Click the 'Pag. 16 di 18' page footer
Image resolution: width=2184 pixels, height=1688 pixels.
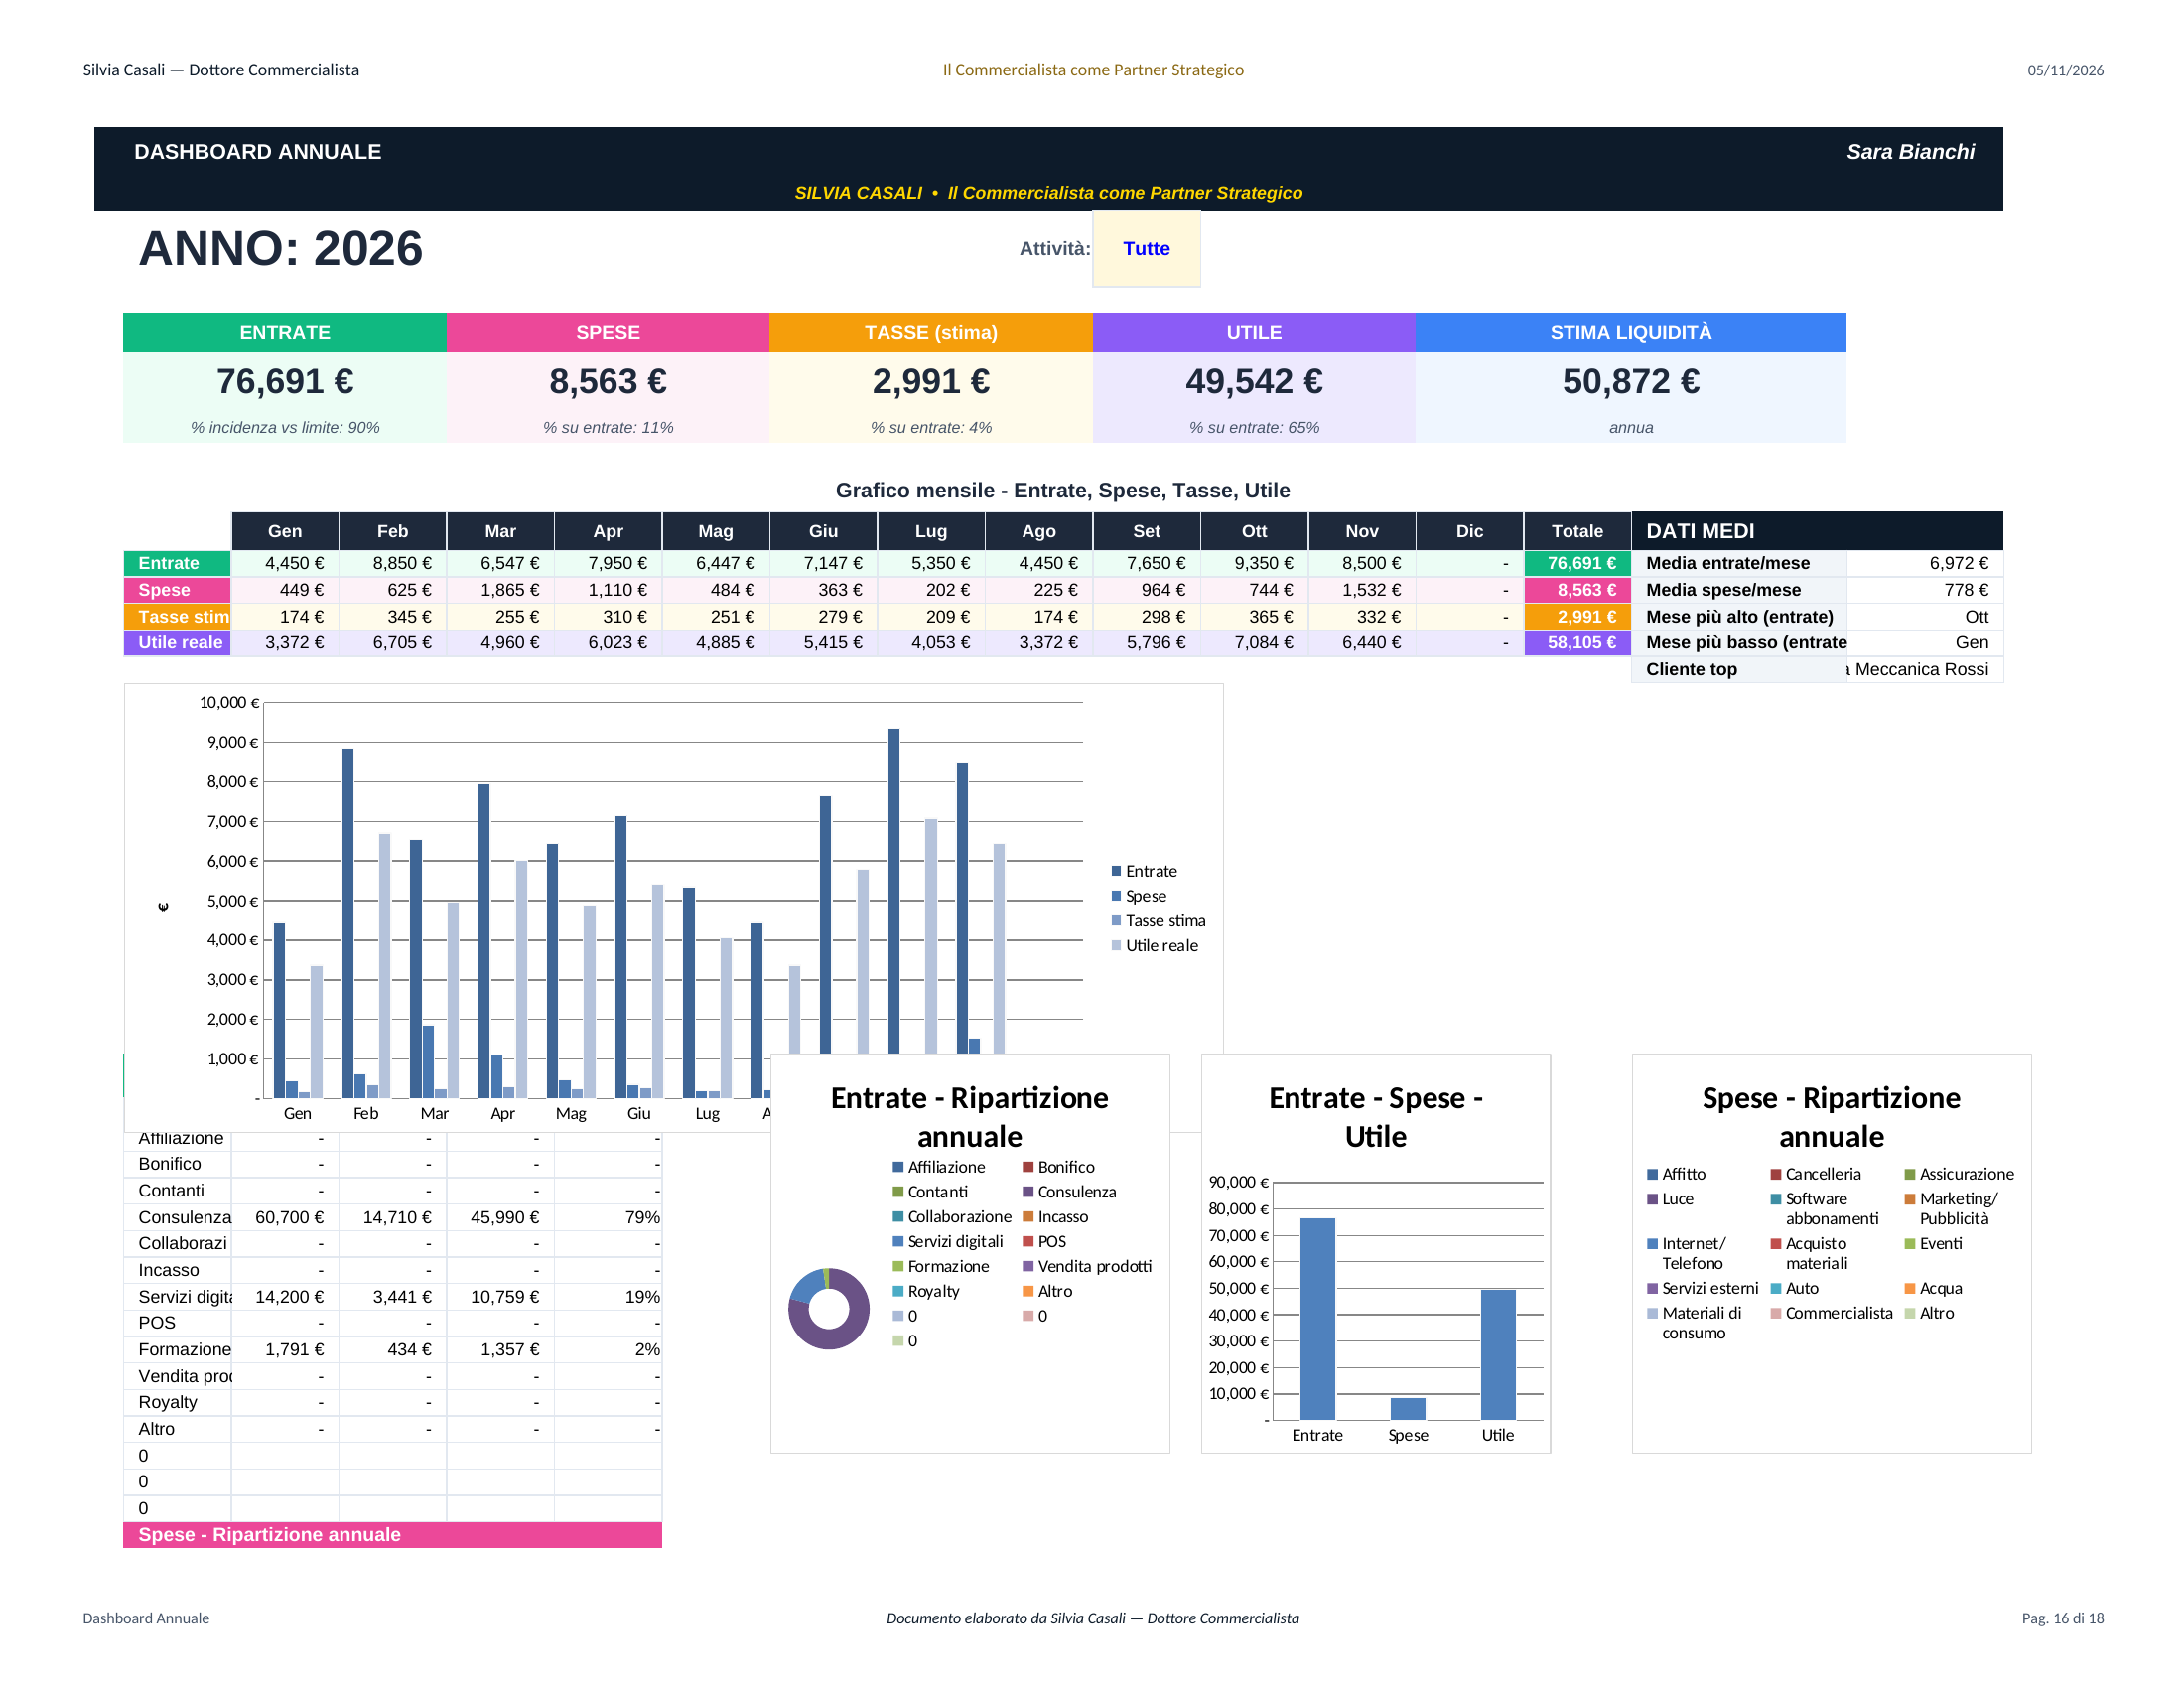point(2062,1619)
